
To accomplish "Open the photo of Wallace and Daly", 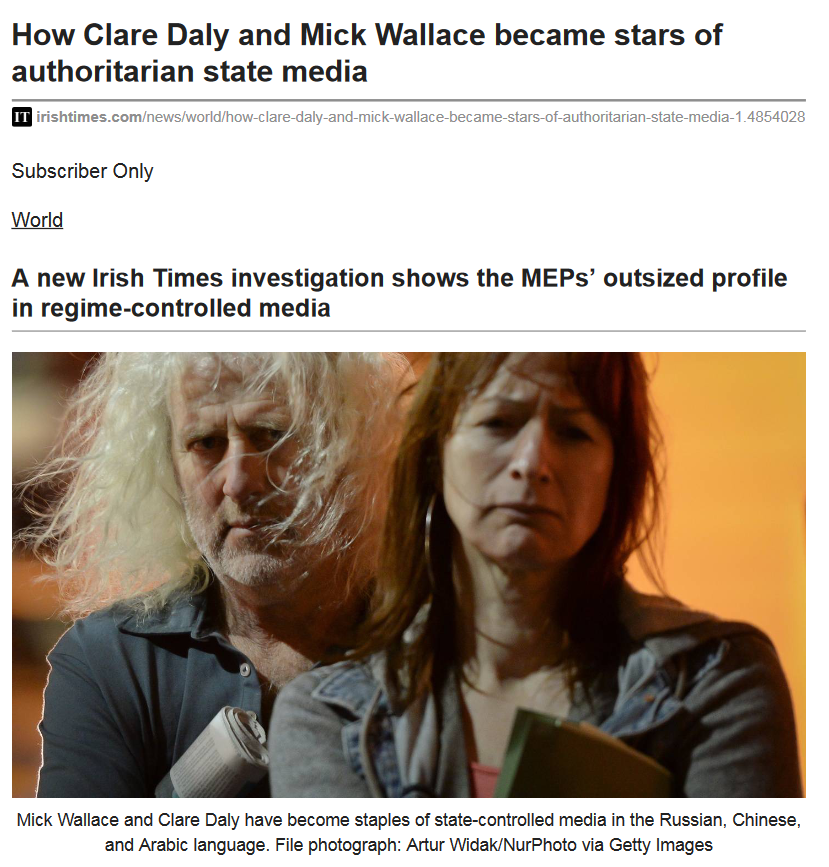I will pyautogui.click(x=409, y=574).
